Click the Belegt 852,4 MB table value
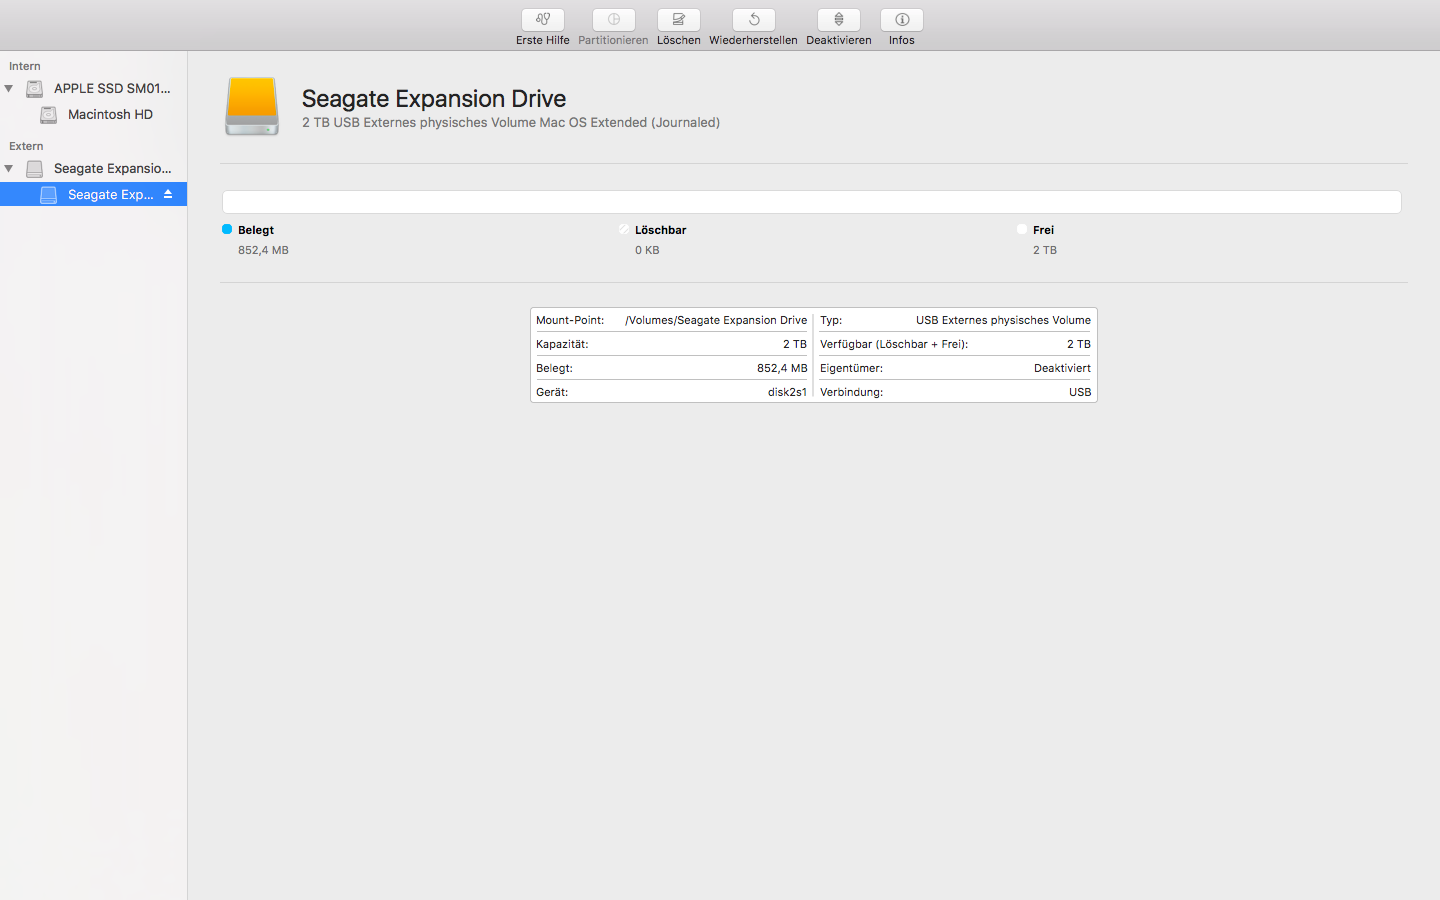Screen dimensions: 1440x900 click(782, 368)
